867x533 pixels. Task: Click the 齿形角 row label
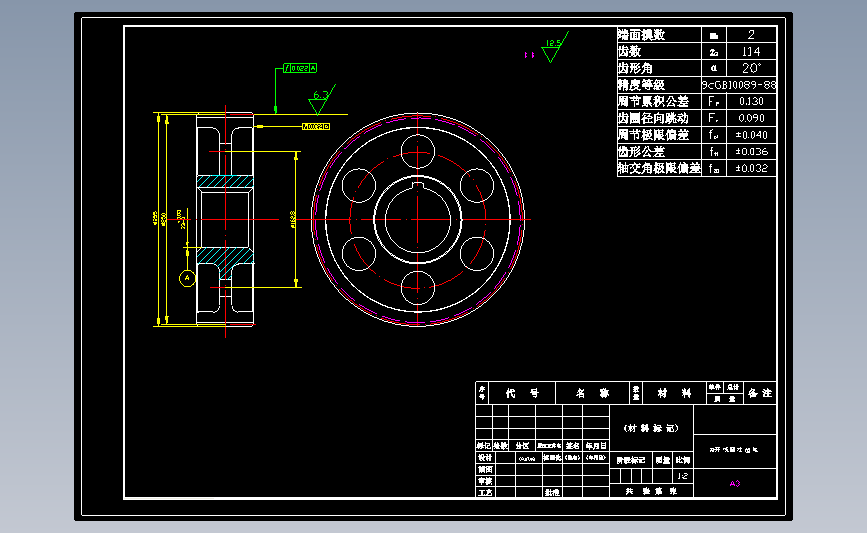click(635, 68)
